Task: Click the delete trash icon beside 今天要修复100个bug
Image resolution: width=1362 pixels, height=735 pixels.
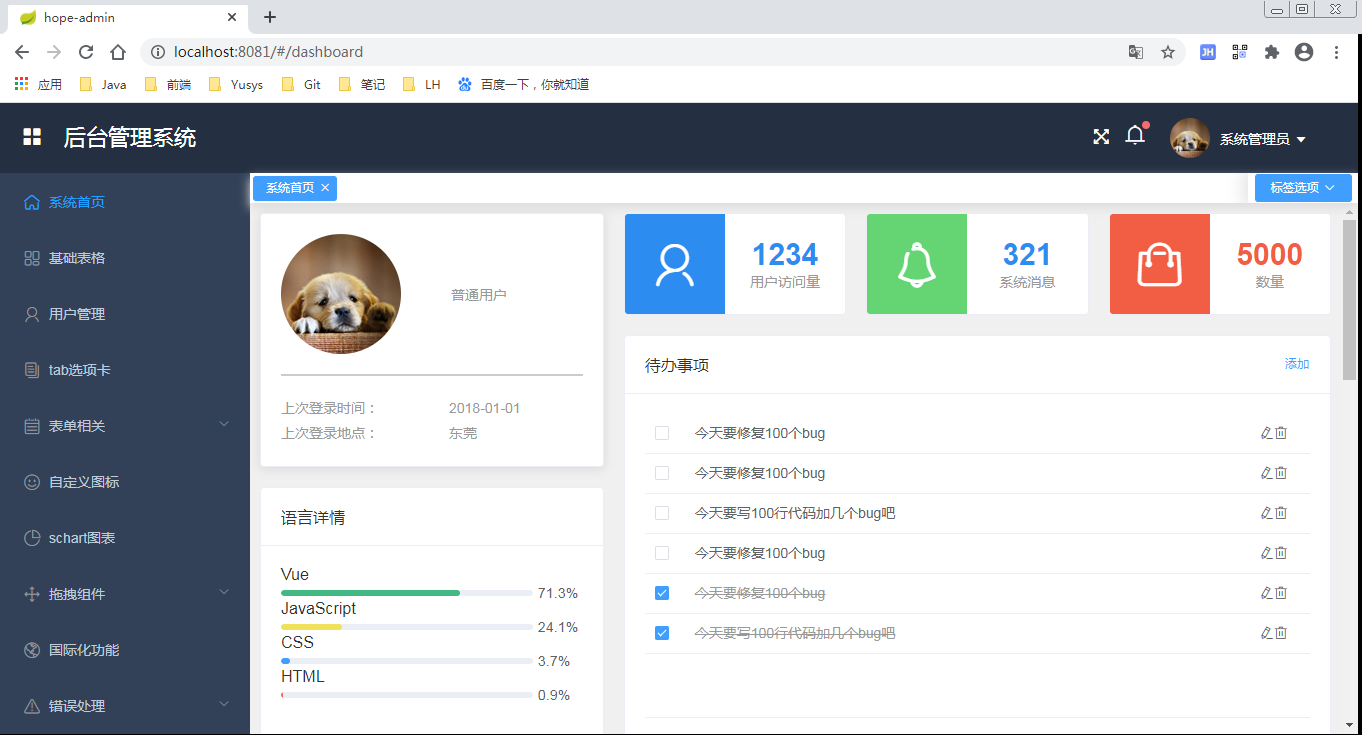Action: pos(1281,432)
